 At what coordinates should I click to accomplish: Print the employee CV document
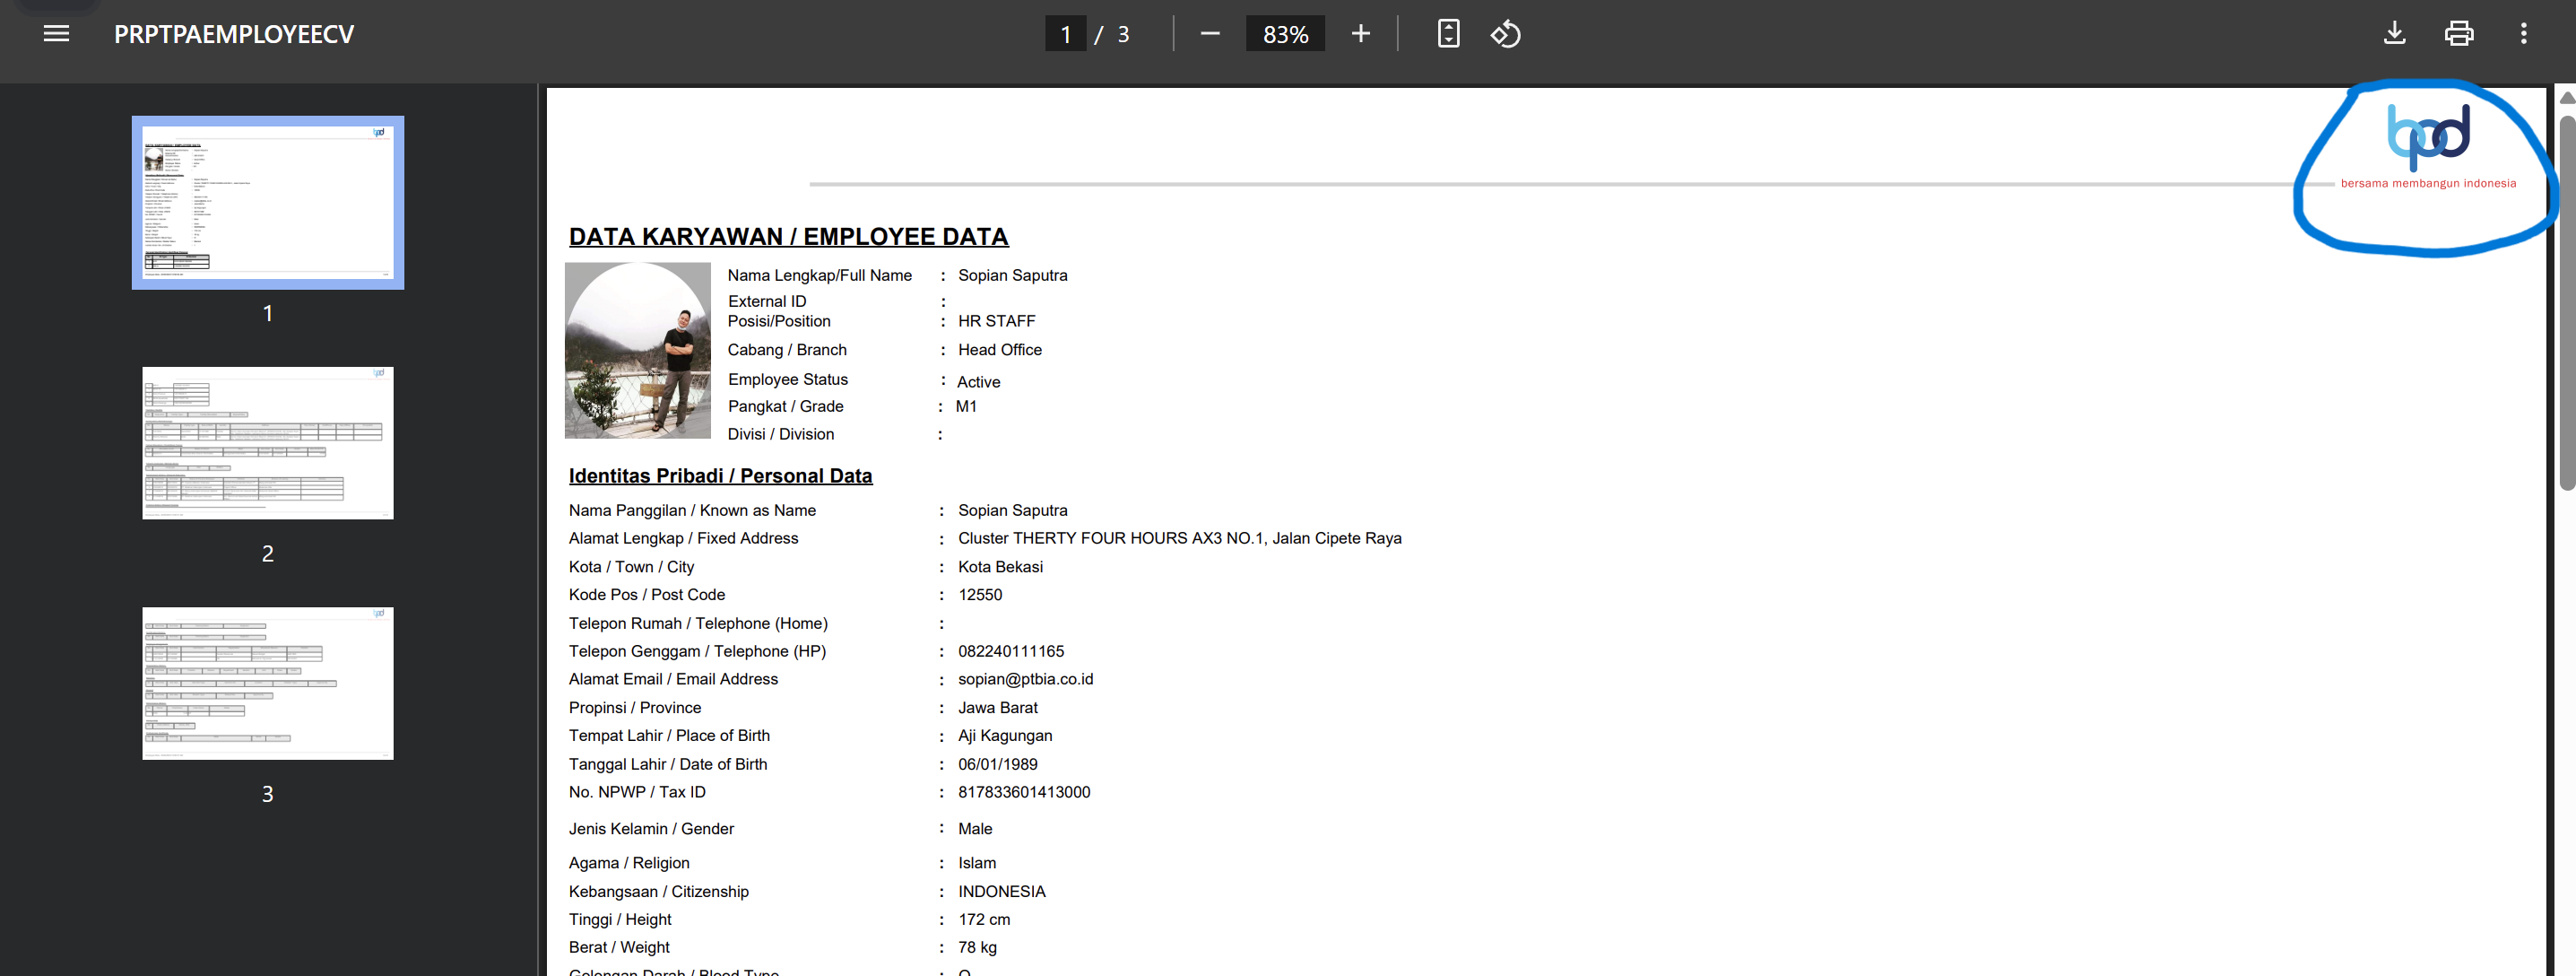coord(2459,34)
